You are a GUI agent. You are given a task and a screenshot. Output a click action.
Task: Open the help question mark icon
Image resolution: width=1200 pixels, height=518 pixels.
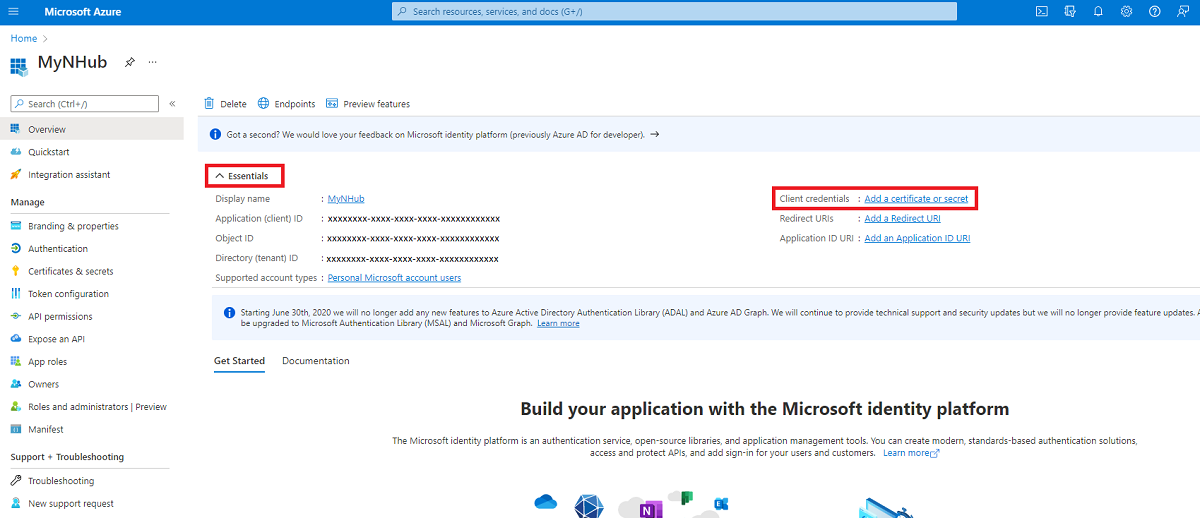click(1155, 11)
